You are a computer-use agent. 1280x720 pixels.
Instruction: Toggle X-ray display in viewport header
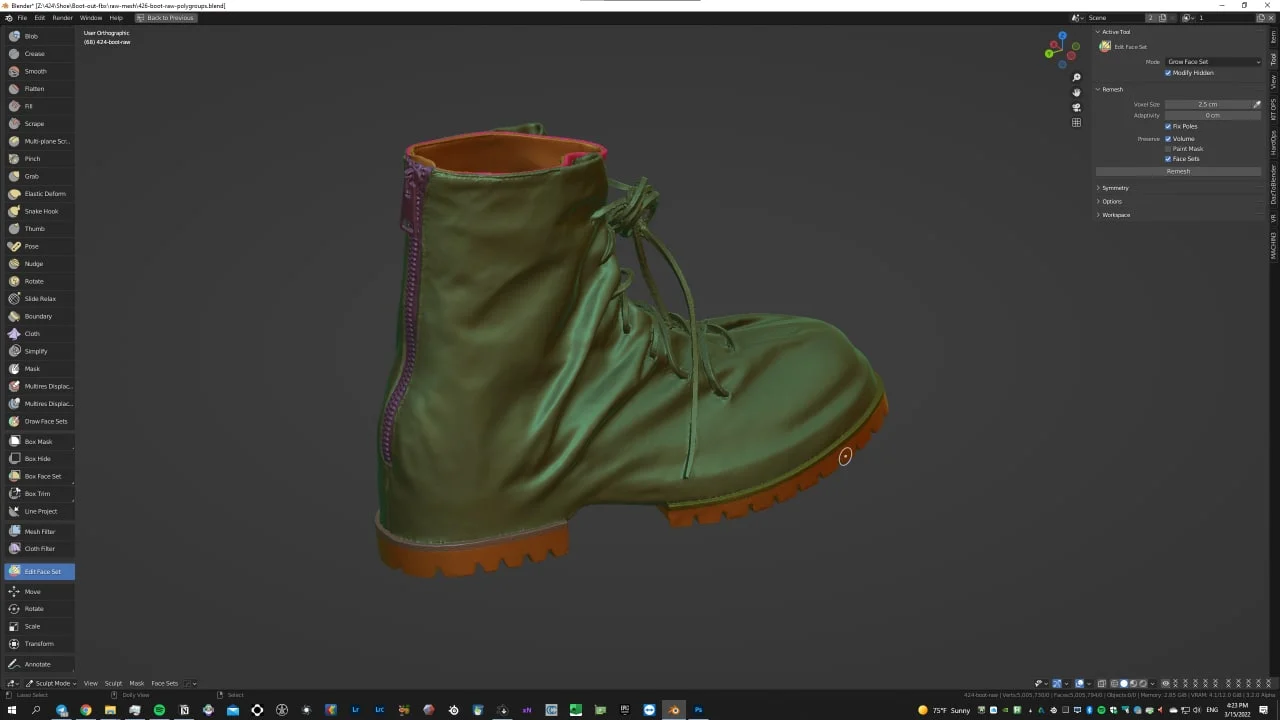click(1102, 684)
